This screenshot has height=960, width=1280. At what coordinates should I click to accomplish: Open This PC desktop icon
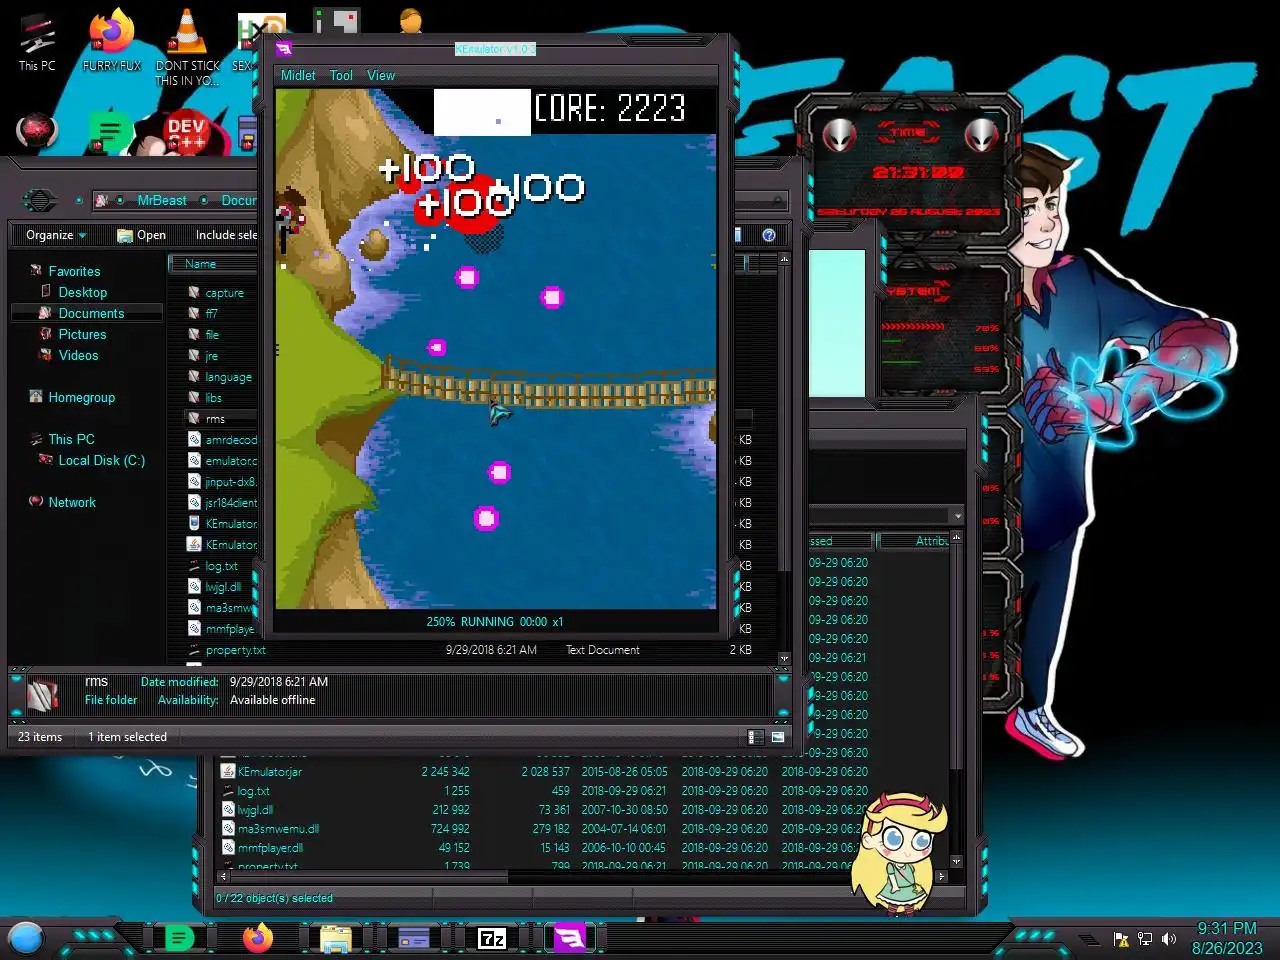pos(38,40)
